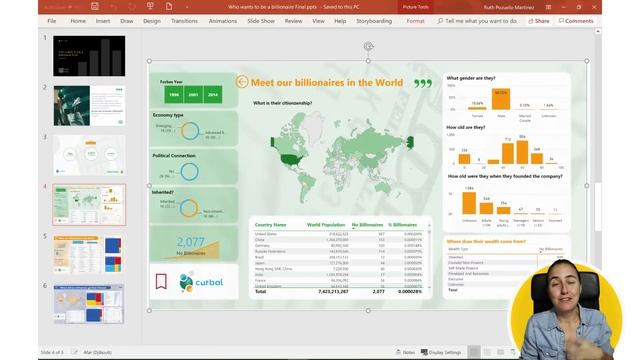Switch to Normal view icon in status bar
The width and height of the screenshot is (640, 360).
pyautogui.click(x=474, y=352)
